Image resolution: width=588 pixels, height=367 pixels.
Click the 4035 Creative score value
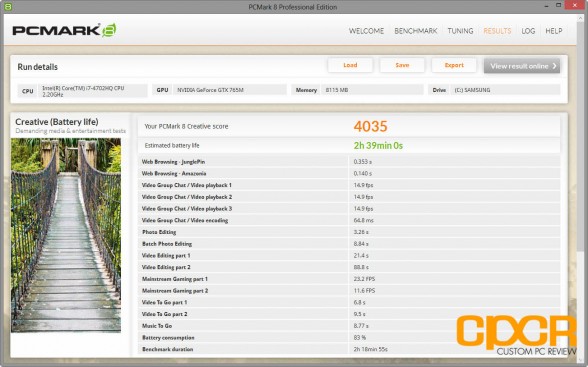point(370,126)
